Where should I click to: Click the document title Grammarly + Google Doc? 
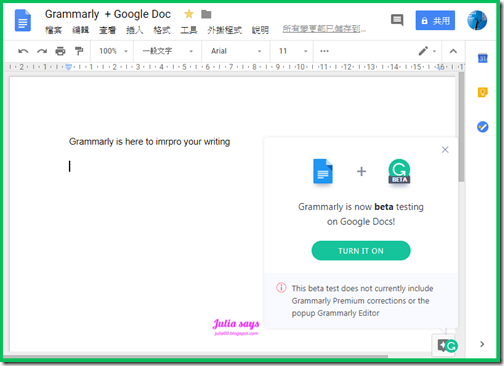(x=108, y=14)
